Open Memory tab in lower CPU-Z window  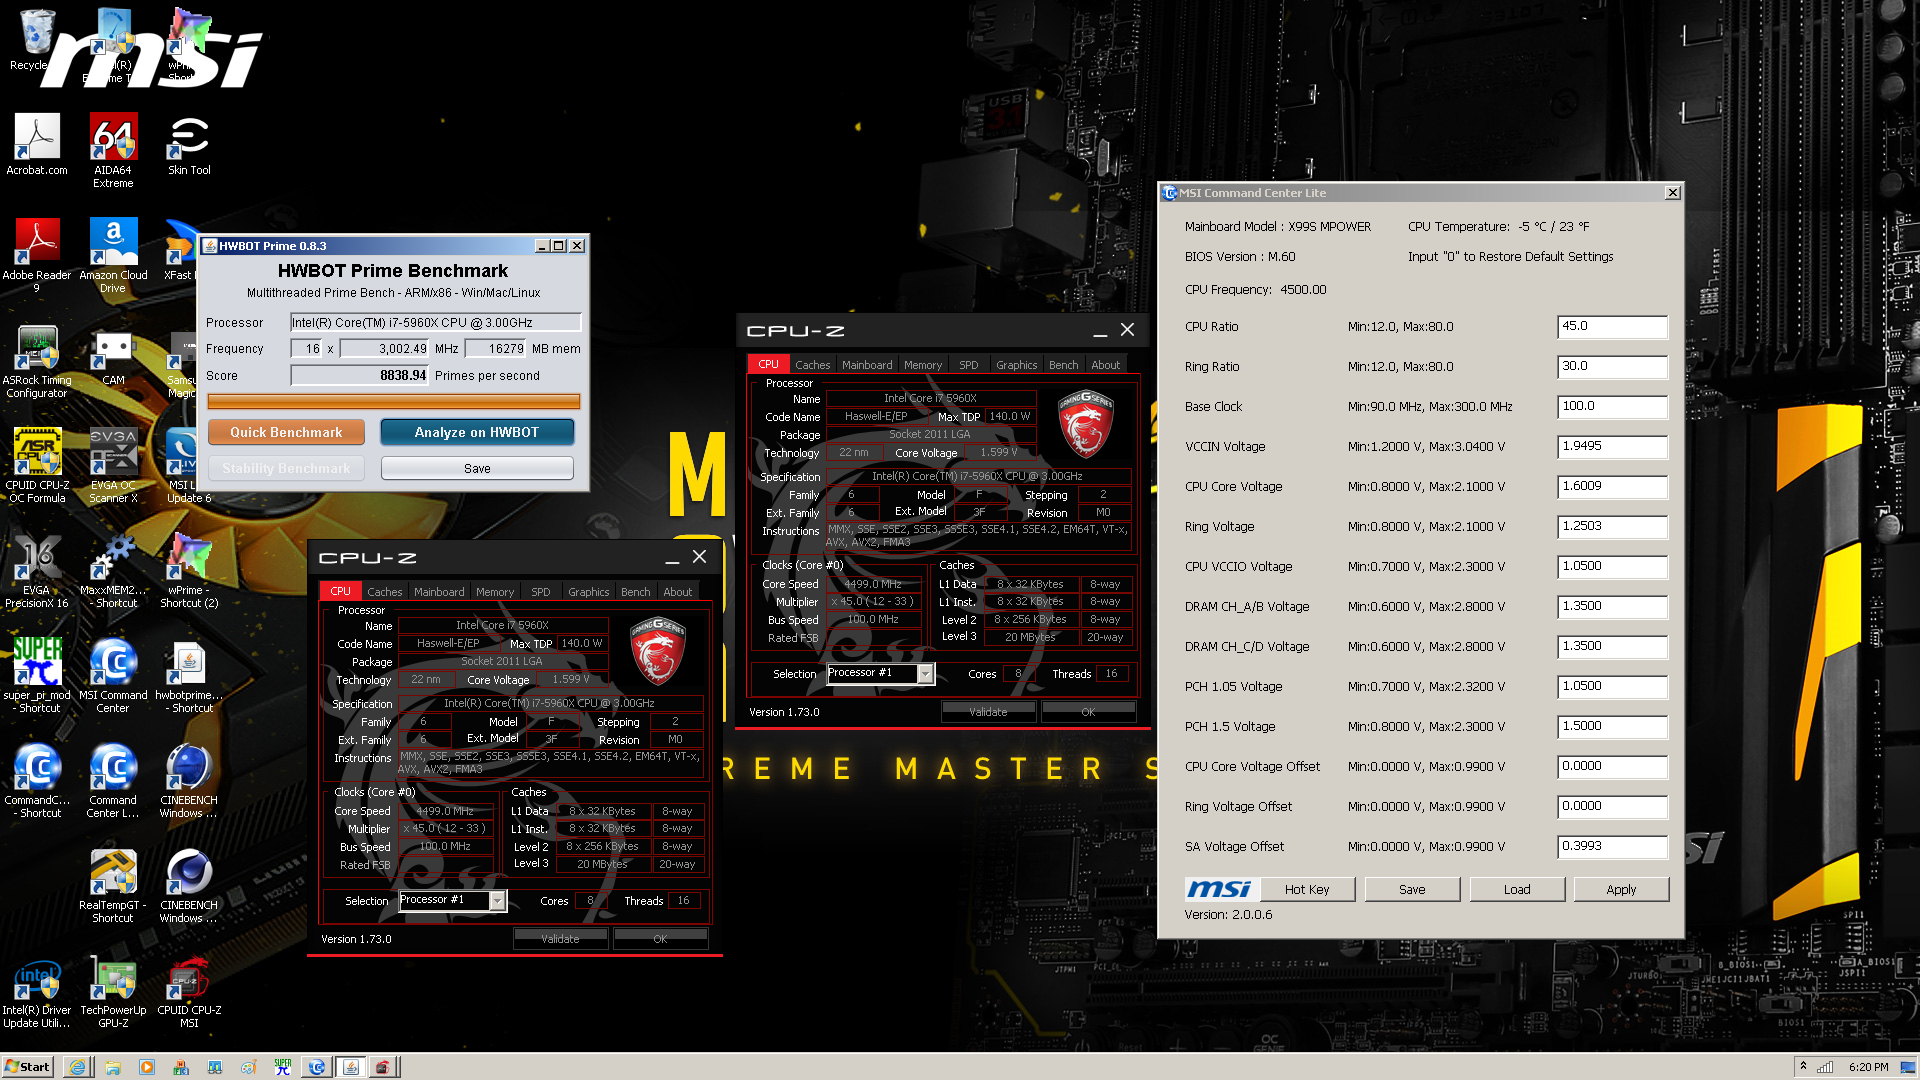(495, 592)
